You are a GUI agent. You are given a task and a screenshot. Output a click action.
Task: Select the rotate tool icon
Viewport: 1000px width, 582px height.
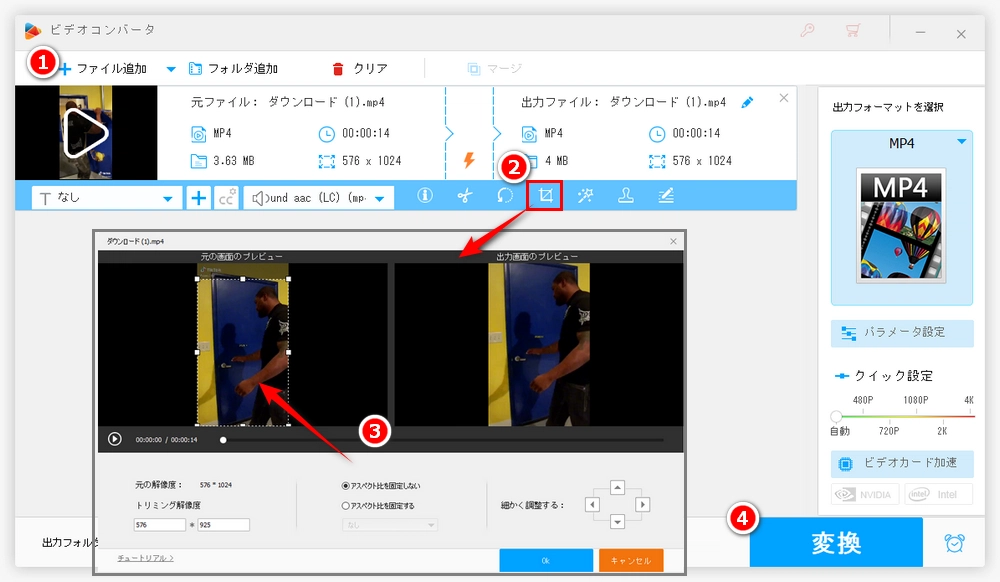point(504,196)
